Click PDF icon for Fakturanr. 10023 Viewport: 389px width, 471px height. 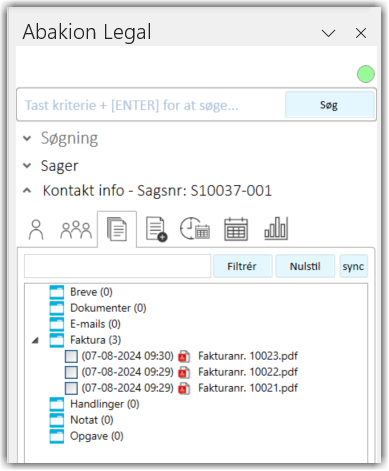tap(184, 356)
